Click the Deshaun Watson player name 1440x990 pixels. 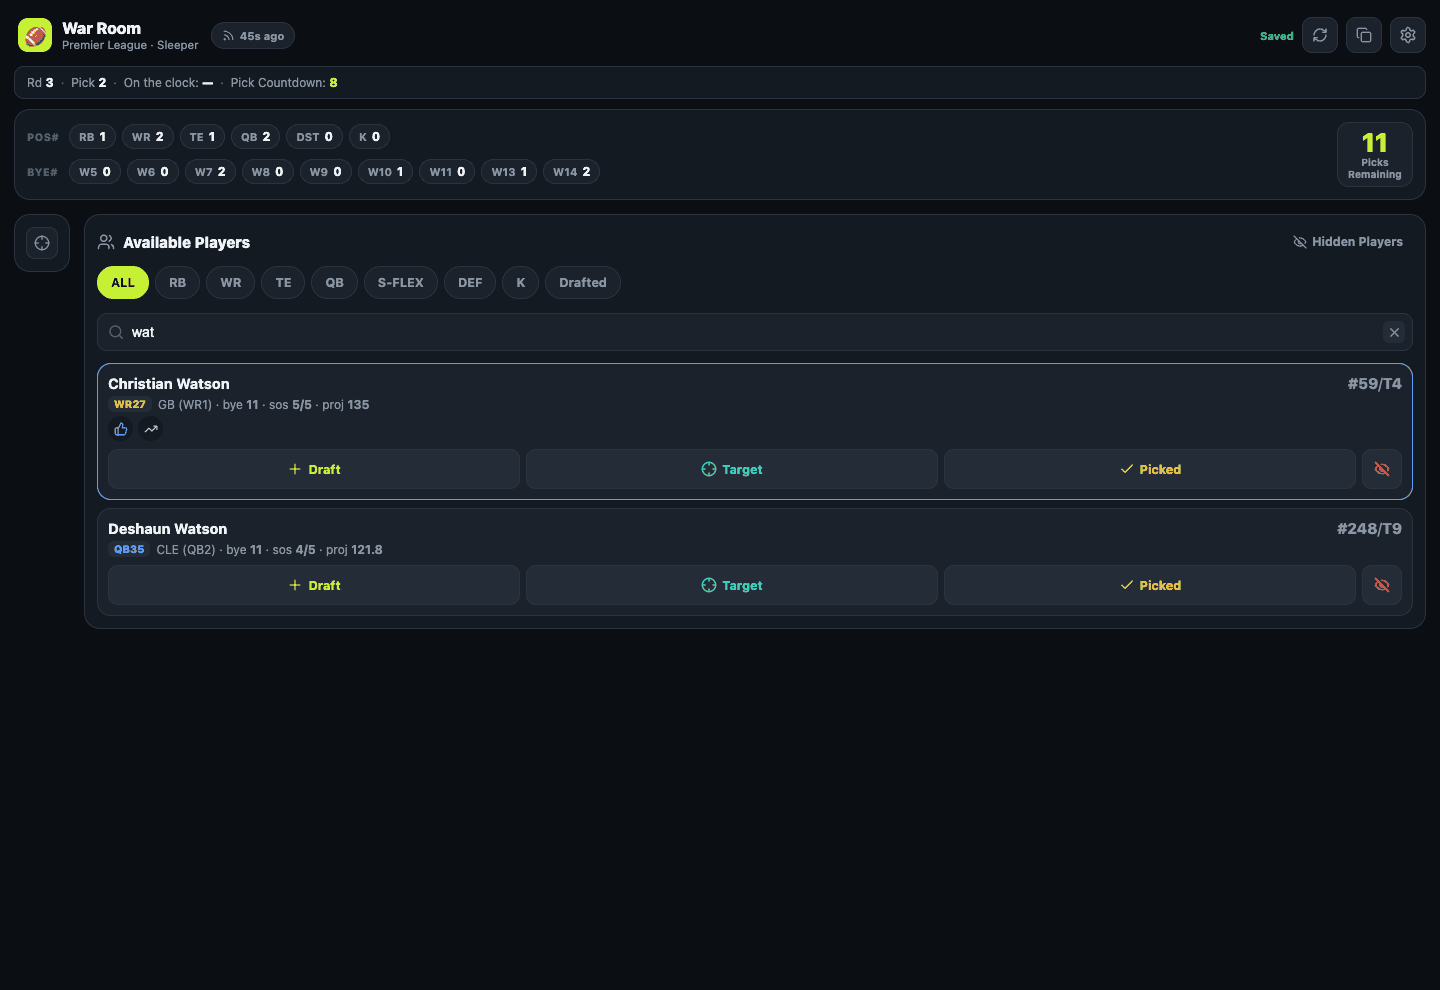click(168, 529)
